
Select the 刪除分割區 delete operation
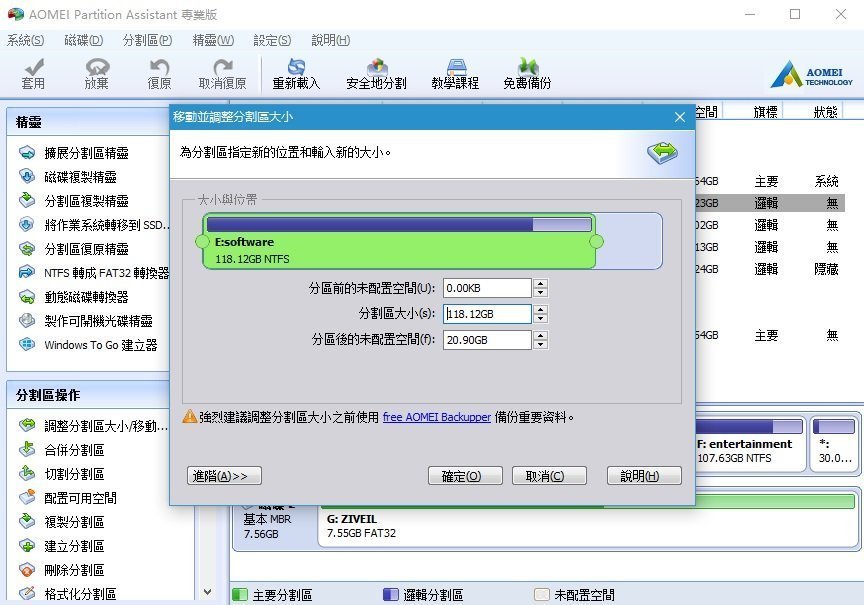click(74, 570)
